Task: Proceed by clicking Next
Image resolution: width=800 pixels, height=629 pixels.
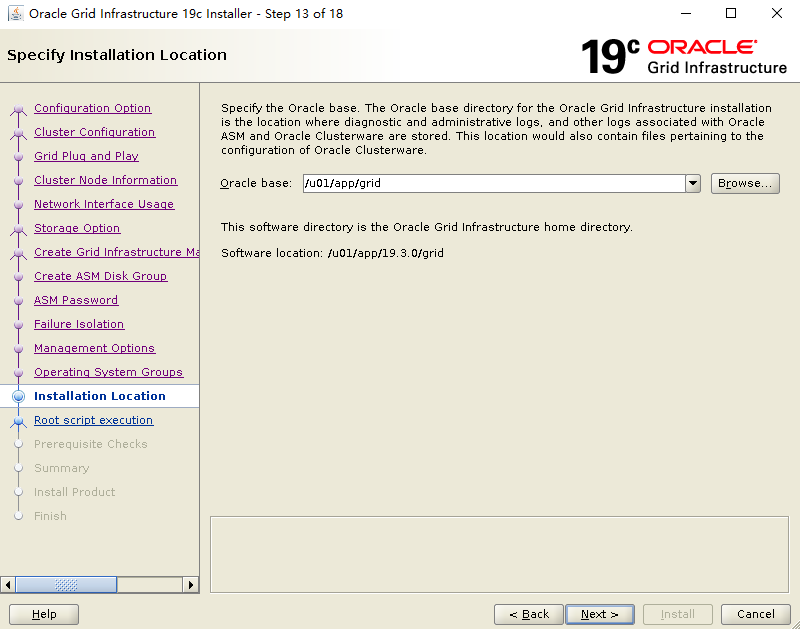Action: tap(599, 614)
